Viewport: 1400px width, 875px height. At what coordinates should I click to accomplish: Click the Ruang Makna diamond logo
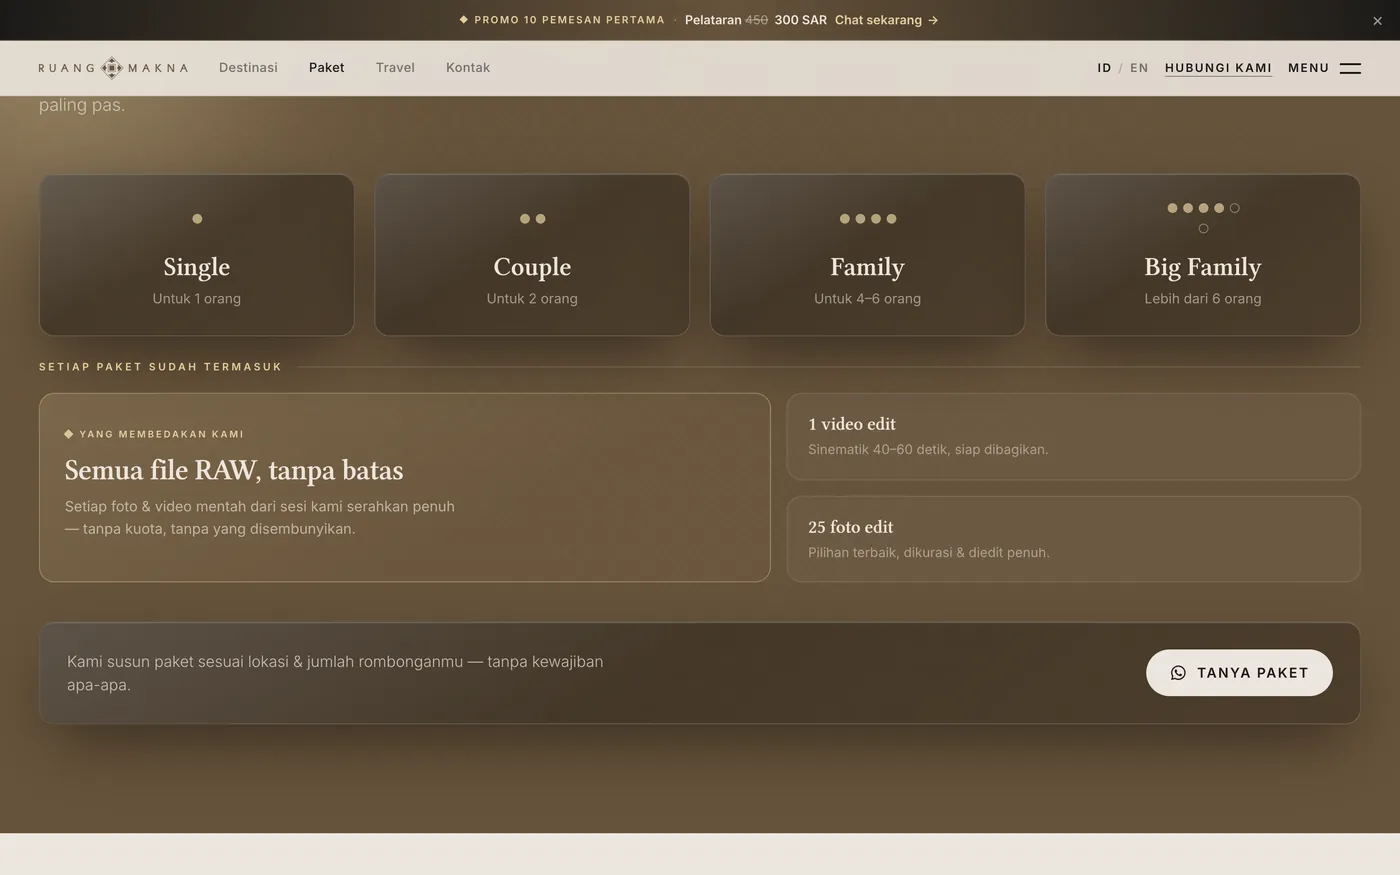click(x=113, y=68)
